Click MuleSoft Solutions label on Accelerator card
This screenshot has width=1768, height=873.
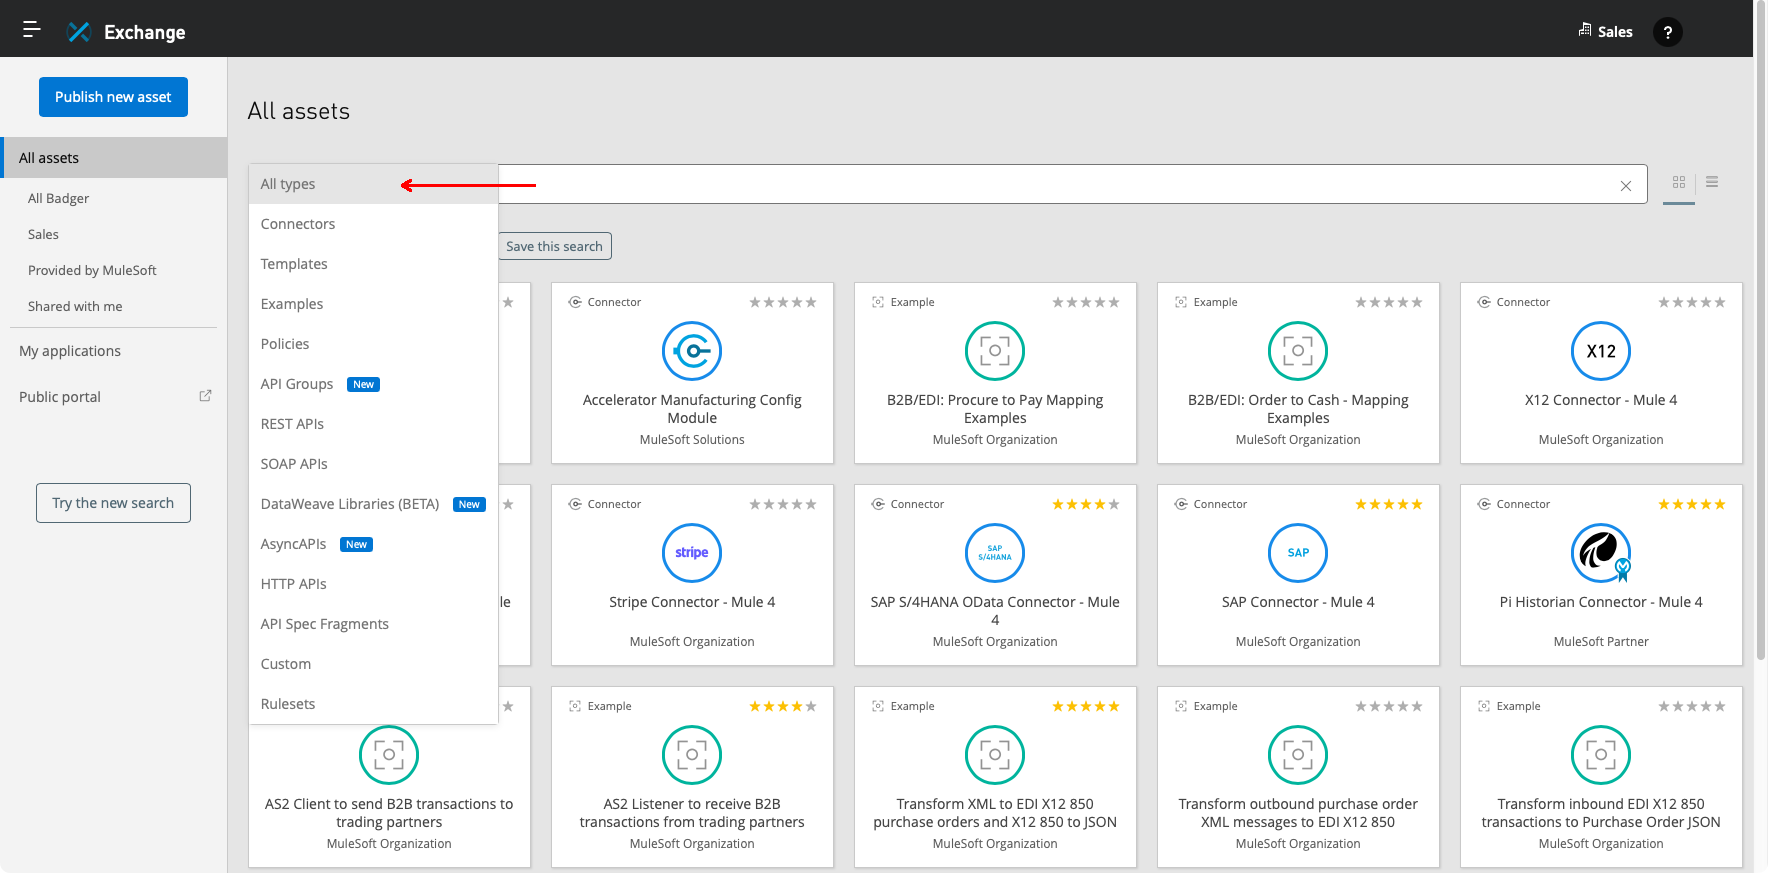pyautogui.click(x=692, y=440)
